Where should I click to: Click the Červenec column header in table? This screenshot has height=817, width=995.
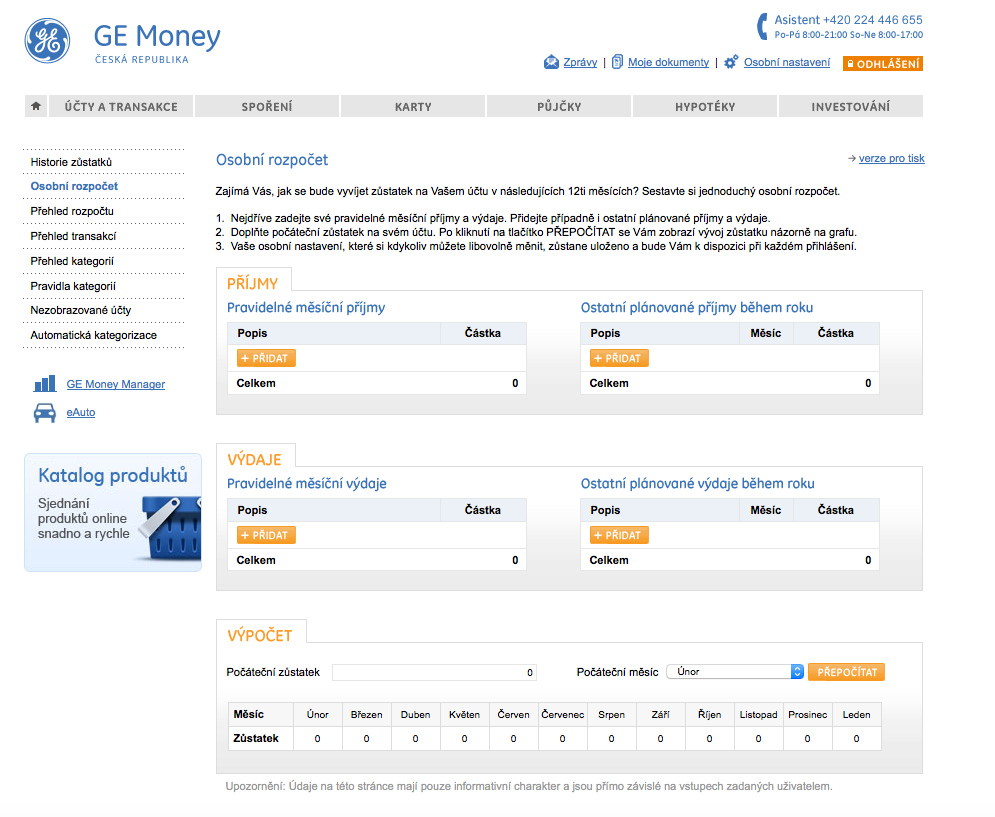point(562,714)
